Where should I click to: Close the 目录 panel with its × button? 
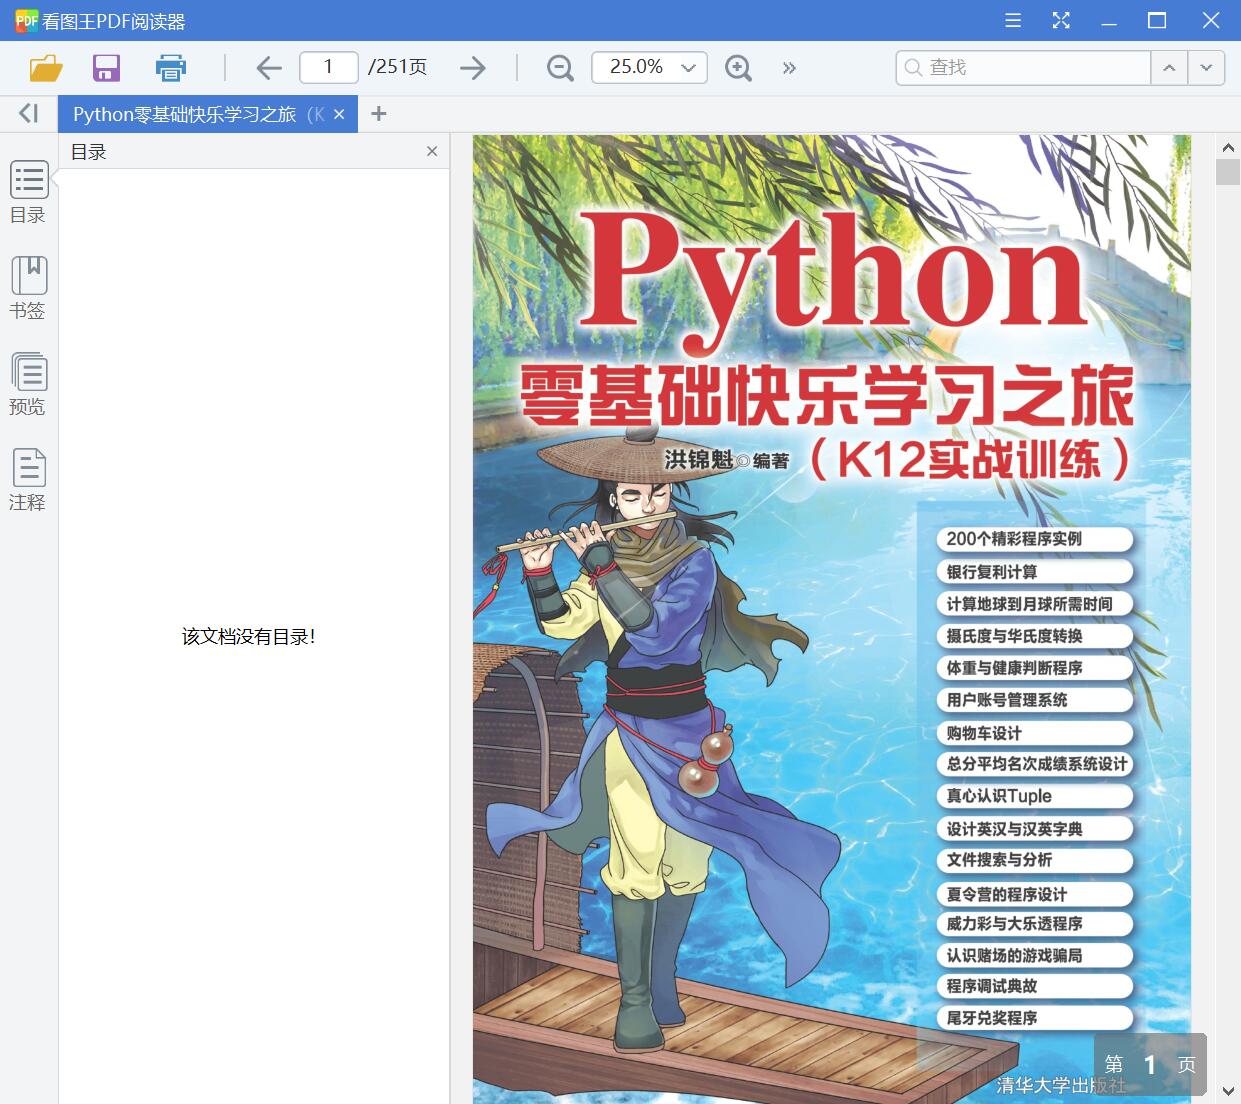[x=432, y=151]
